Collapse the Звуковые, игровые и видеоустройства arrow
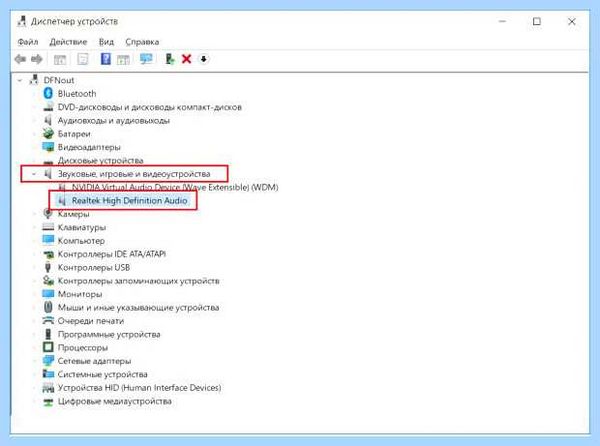This screenshot has width=600, height=446. [x=34, y=174]
